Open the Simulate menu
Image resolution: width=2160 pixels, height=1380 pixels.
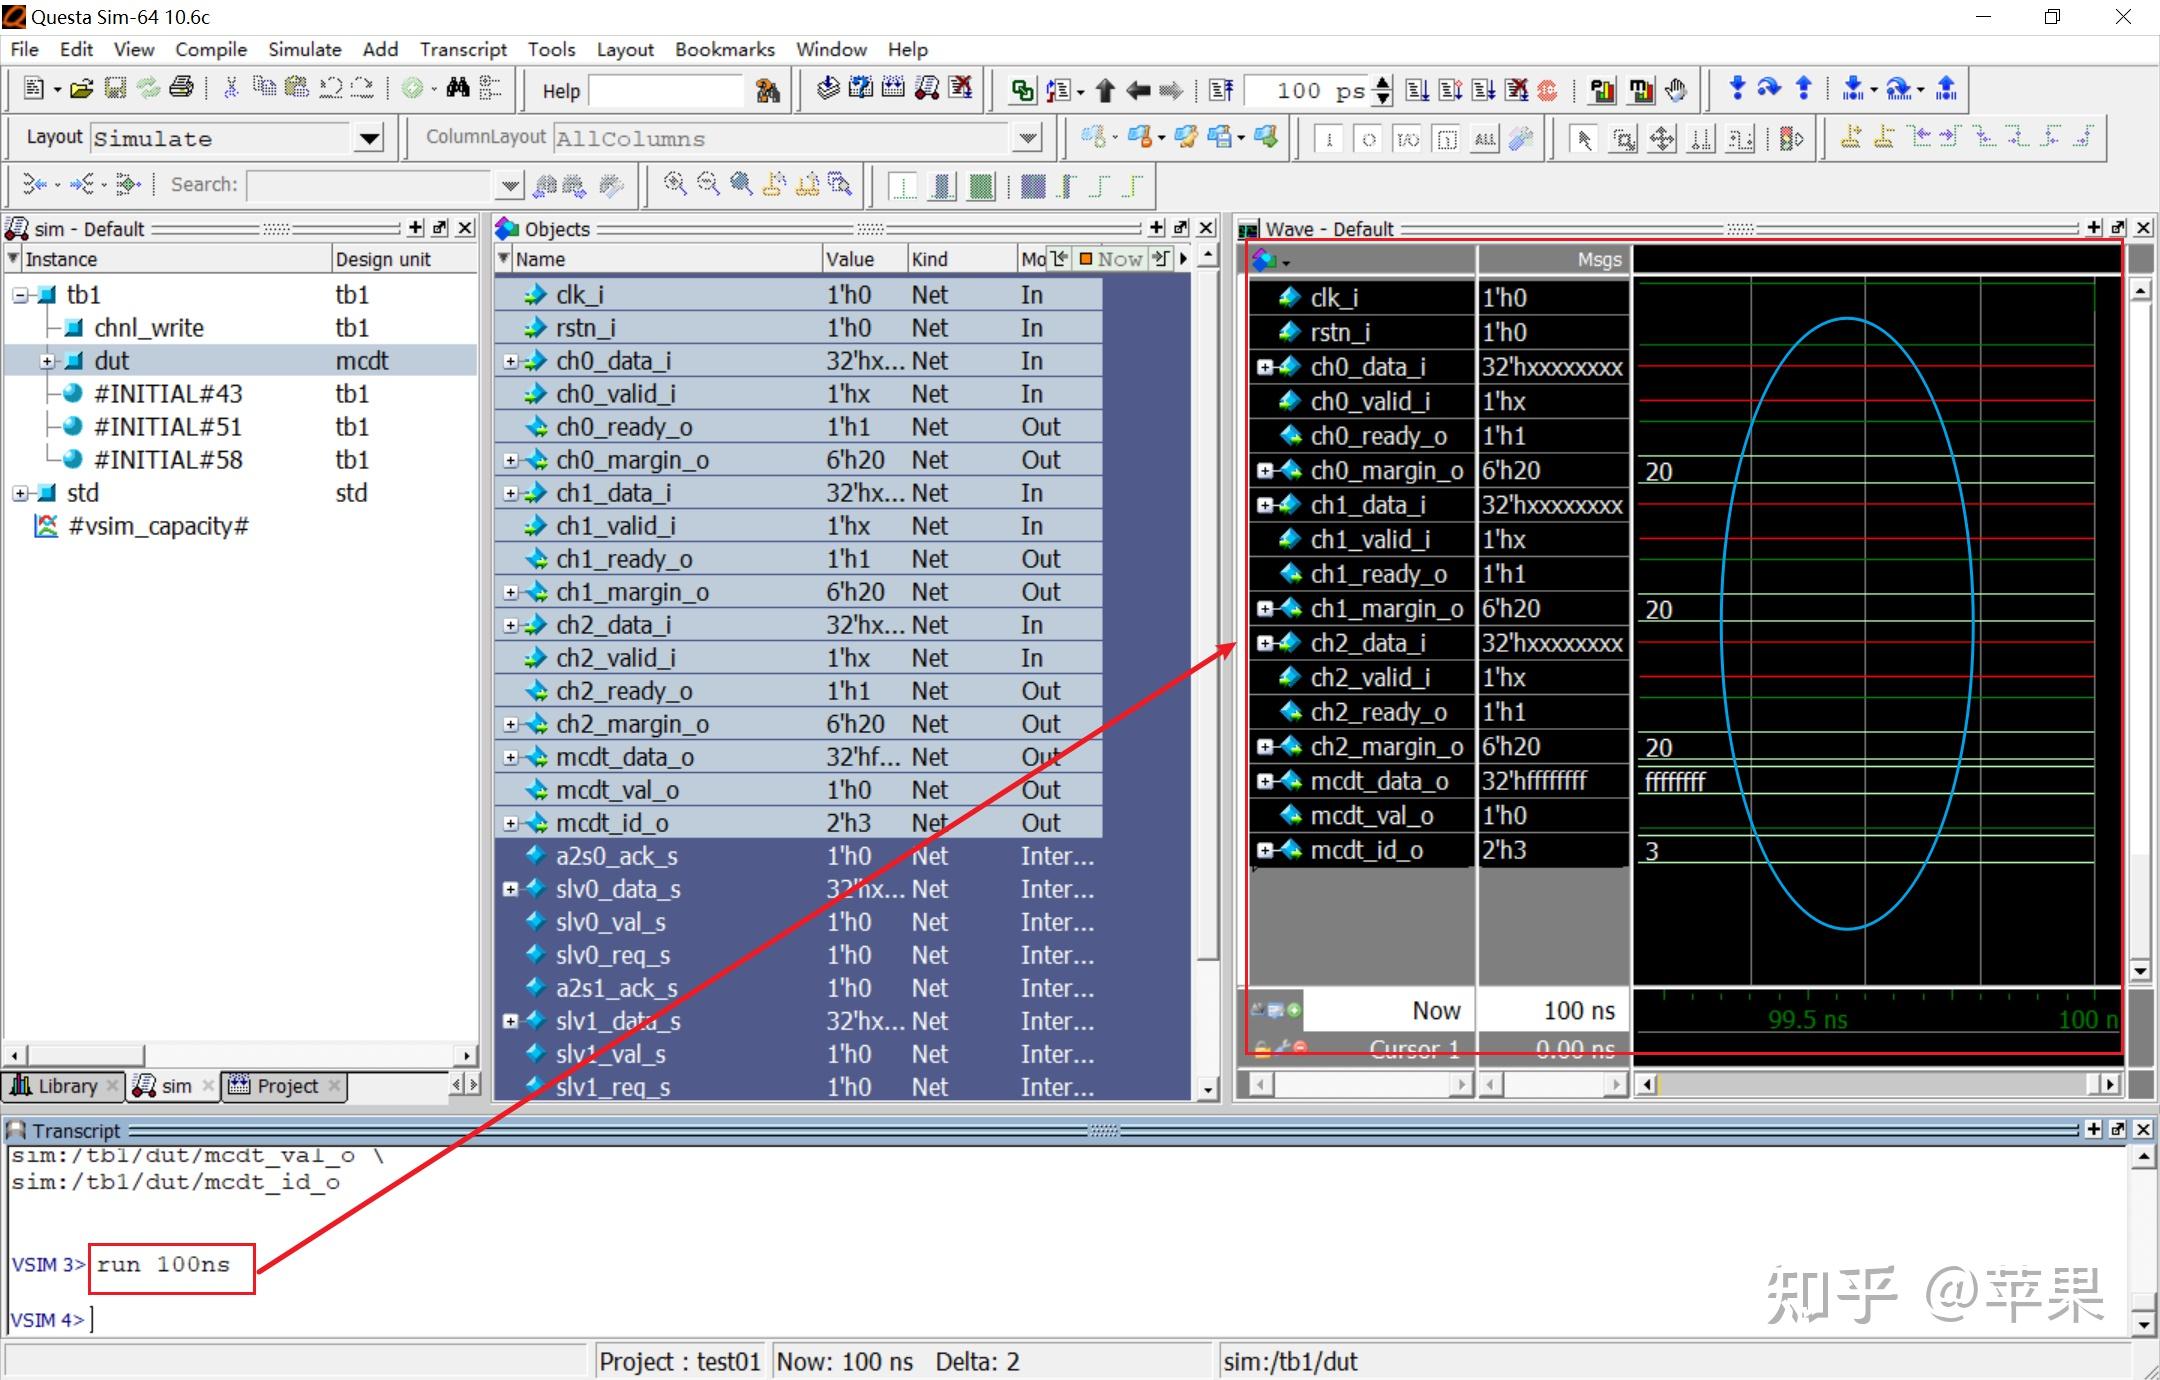point(304,49)
